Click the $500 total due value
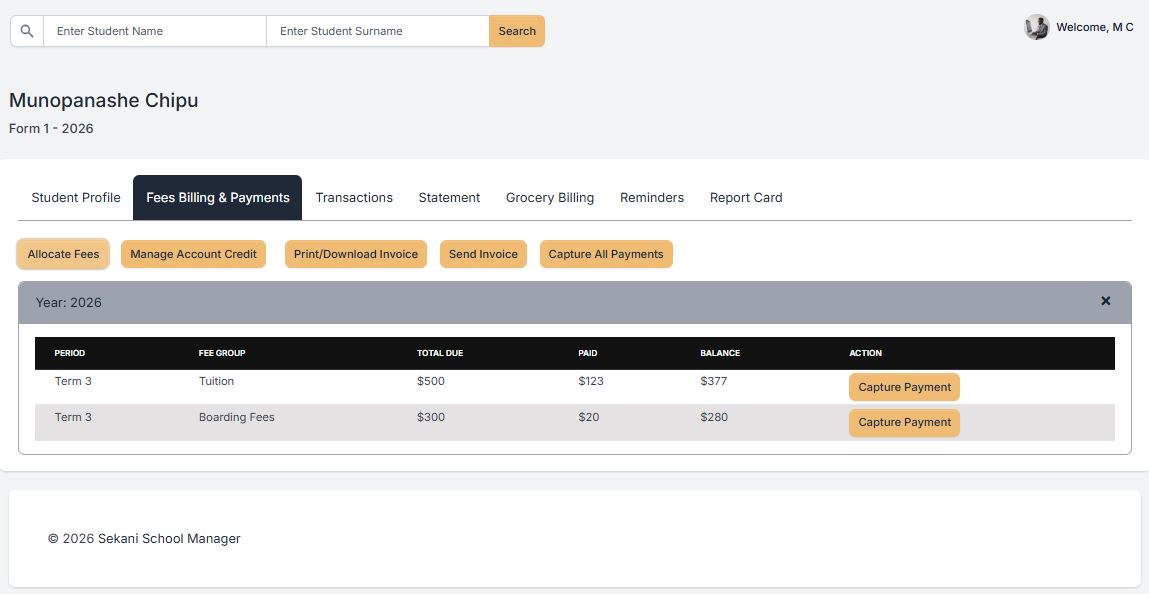This screenshot has height=594, width=1149. click(x=431, y=382)
